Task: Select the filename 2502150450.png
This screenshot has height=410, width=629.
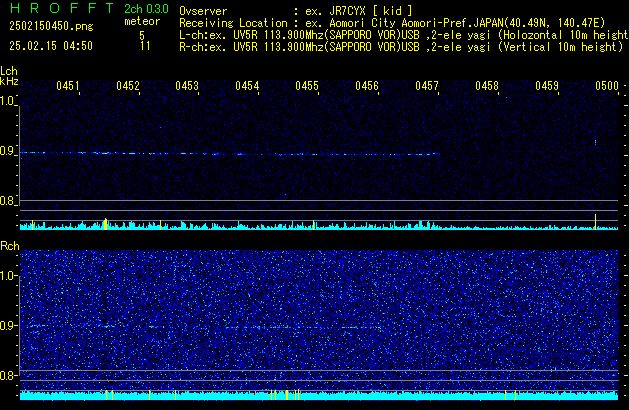Action: (51, 26)
